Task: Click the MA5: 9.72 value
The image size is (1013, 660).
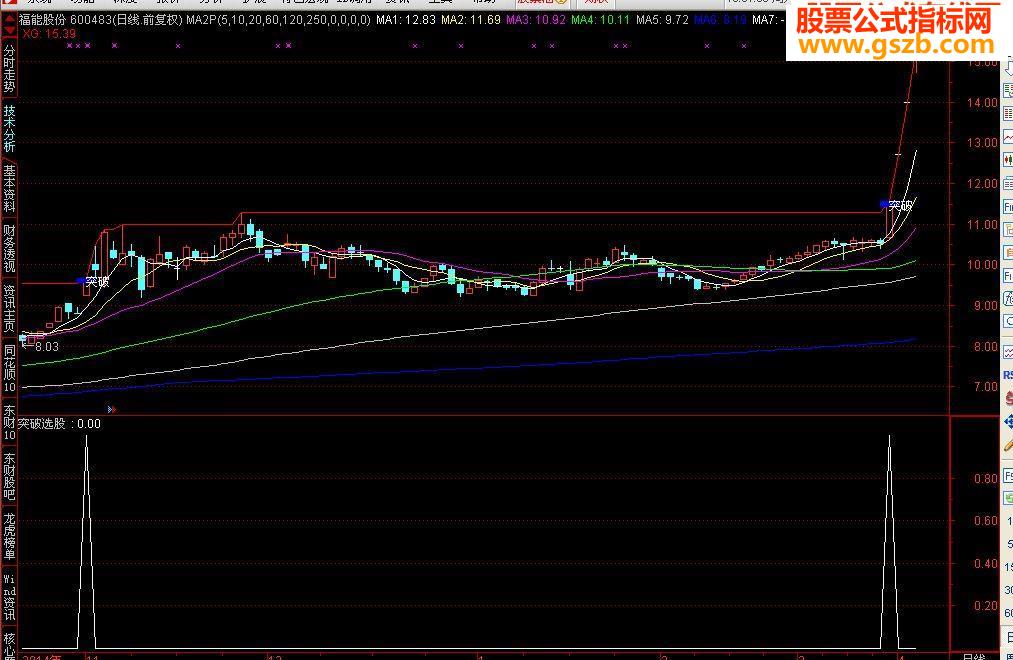Action: (x=662, y=20)
